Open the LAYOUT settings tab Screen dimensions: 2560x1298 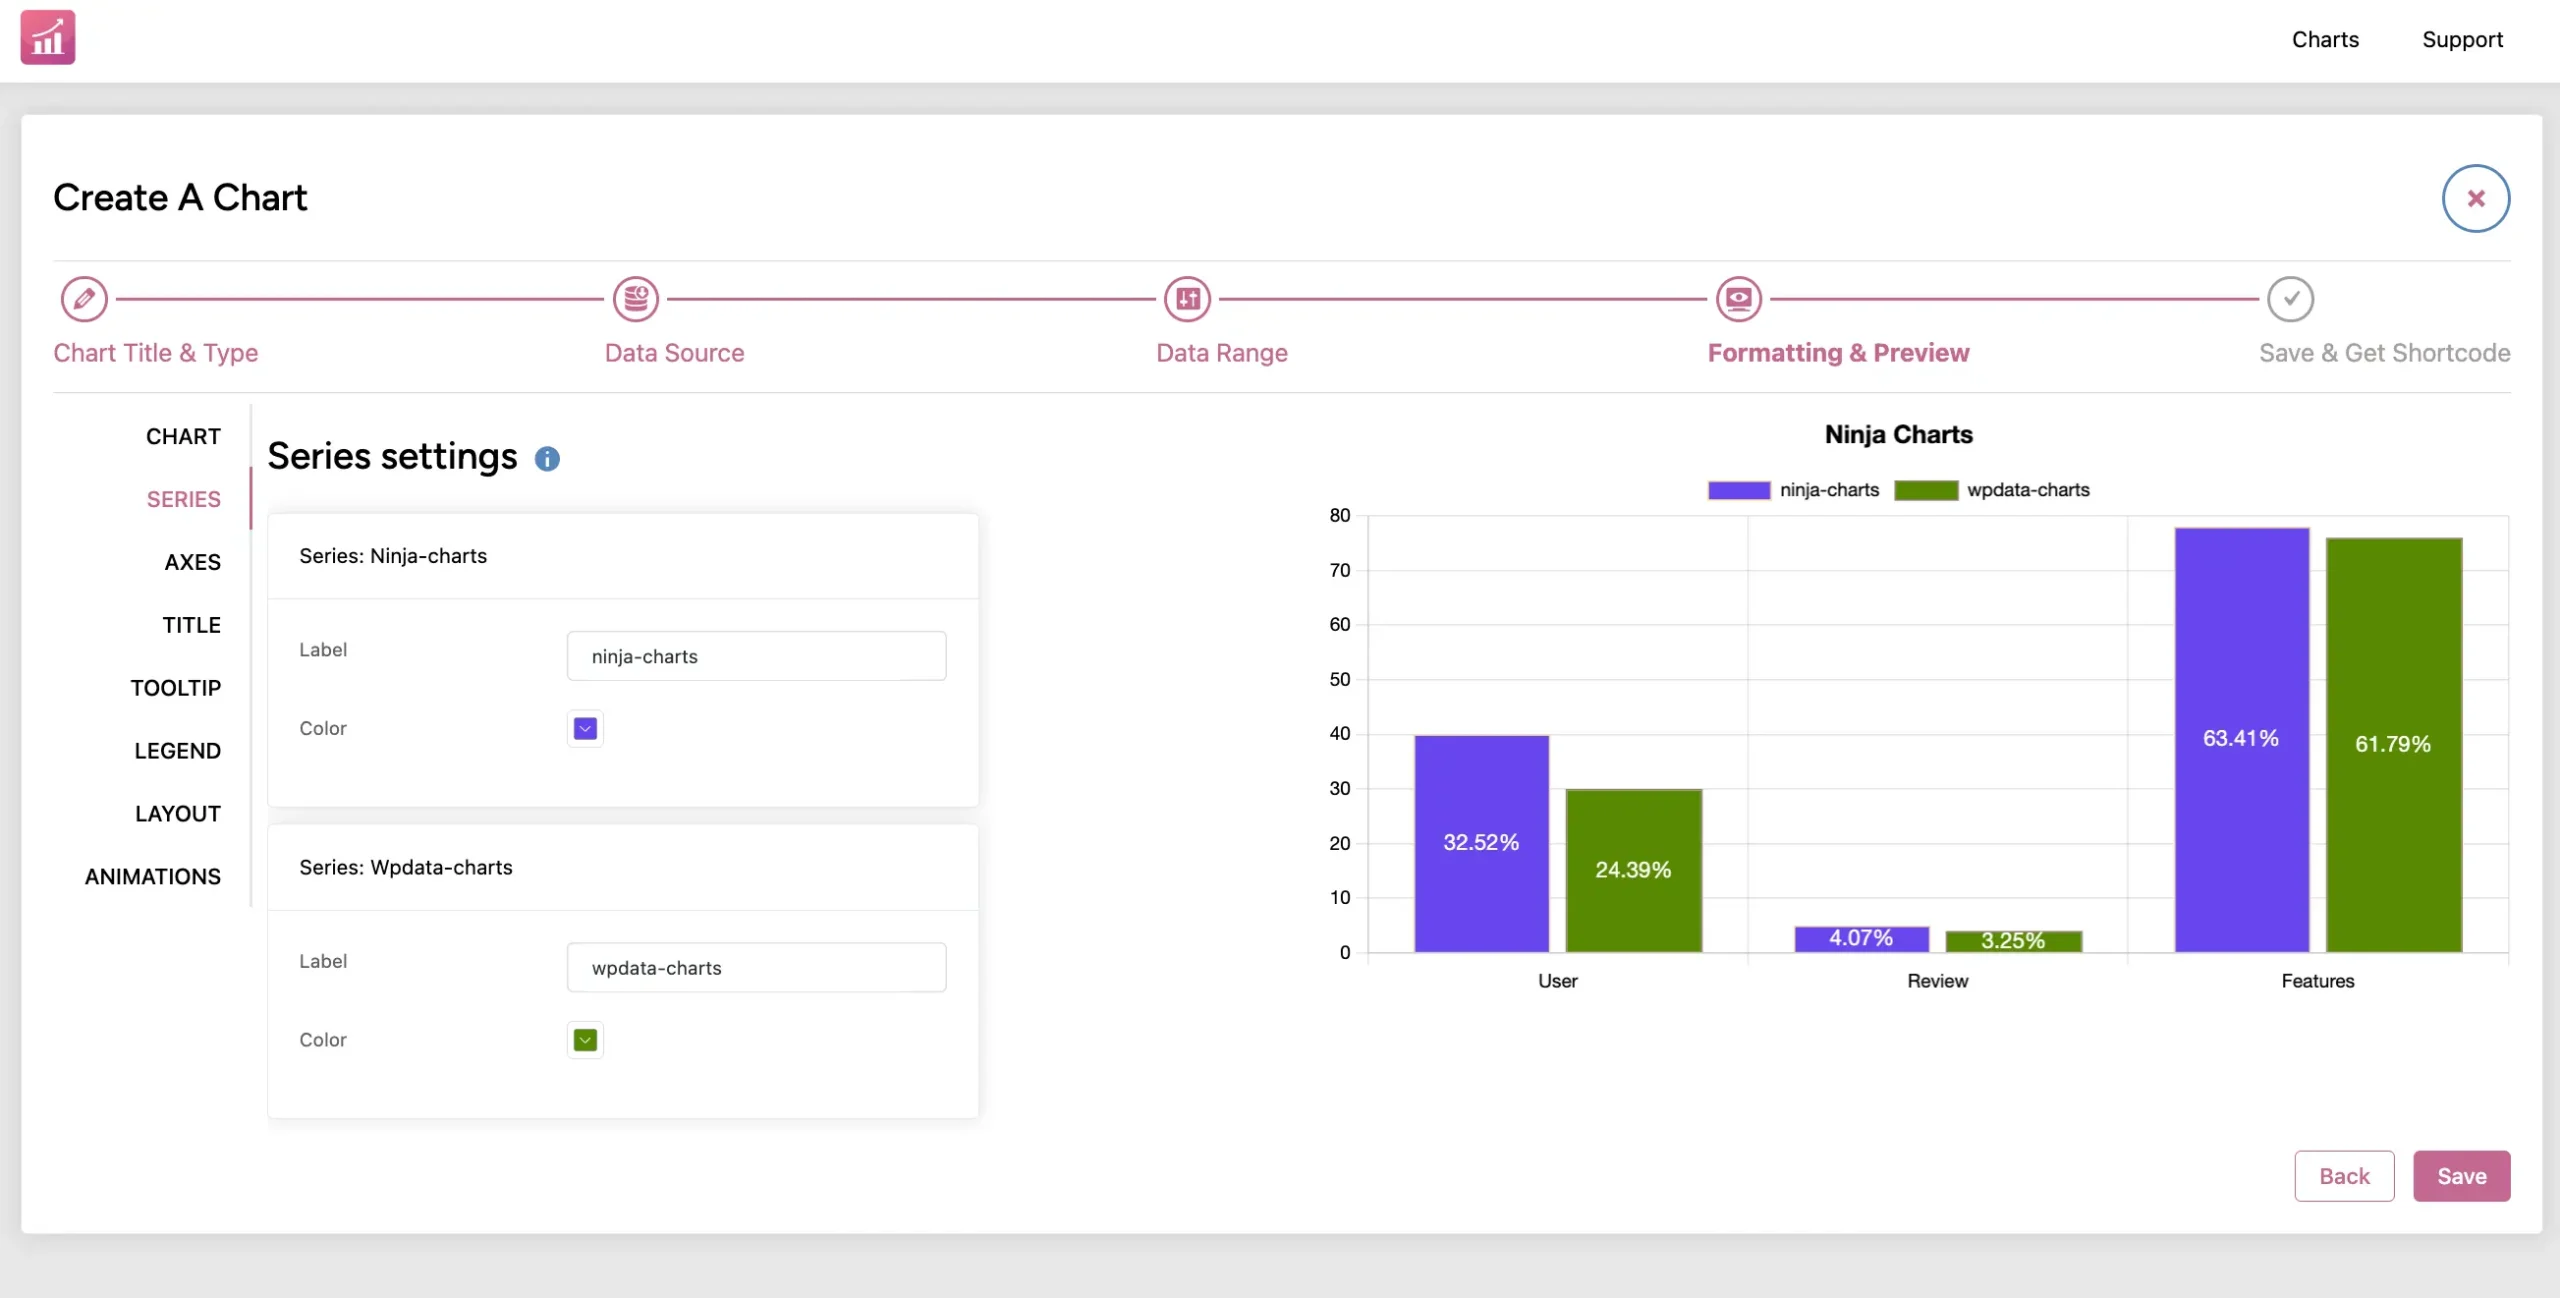point(178,814)
